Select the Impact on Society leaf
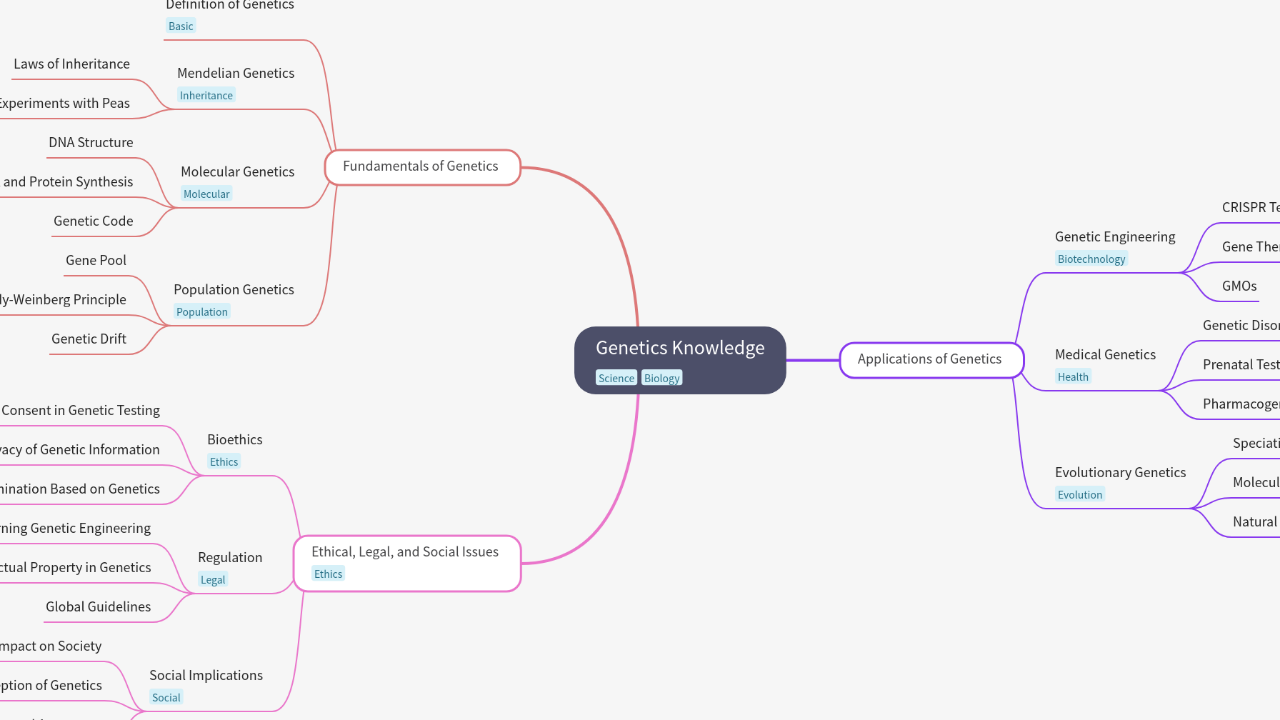 [x=50, y=647]
